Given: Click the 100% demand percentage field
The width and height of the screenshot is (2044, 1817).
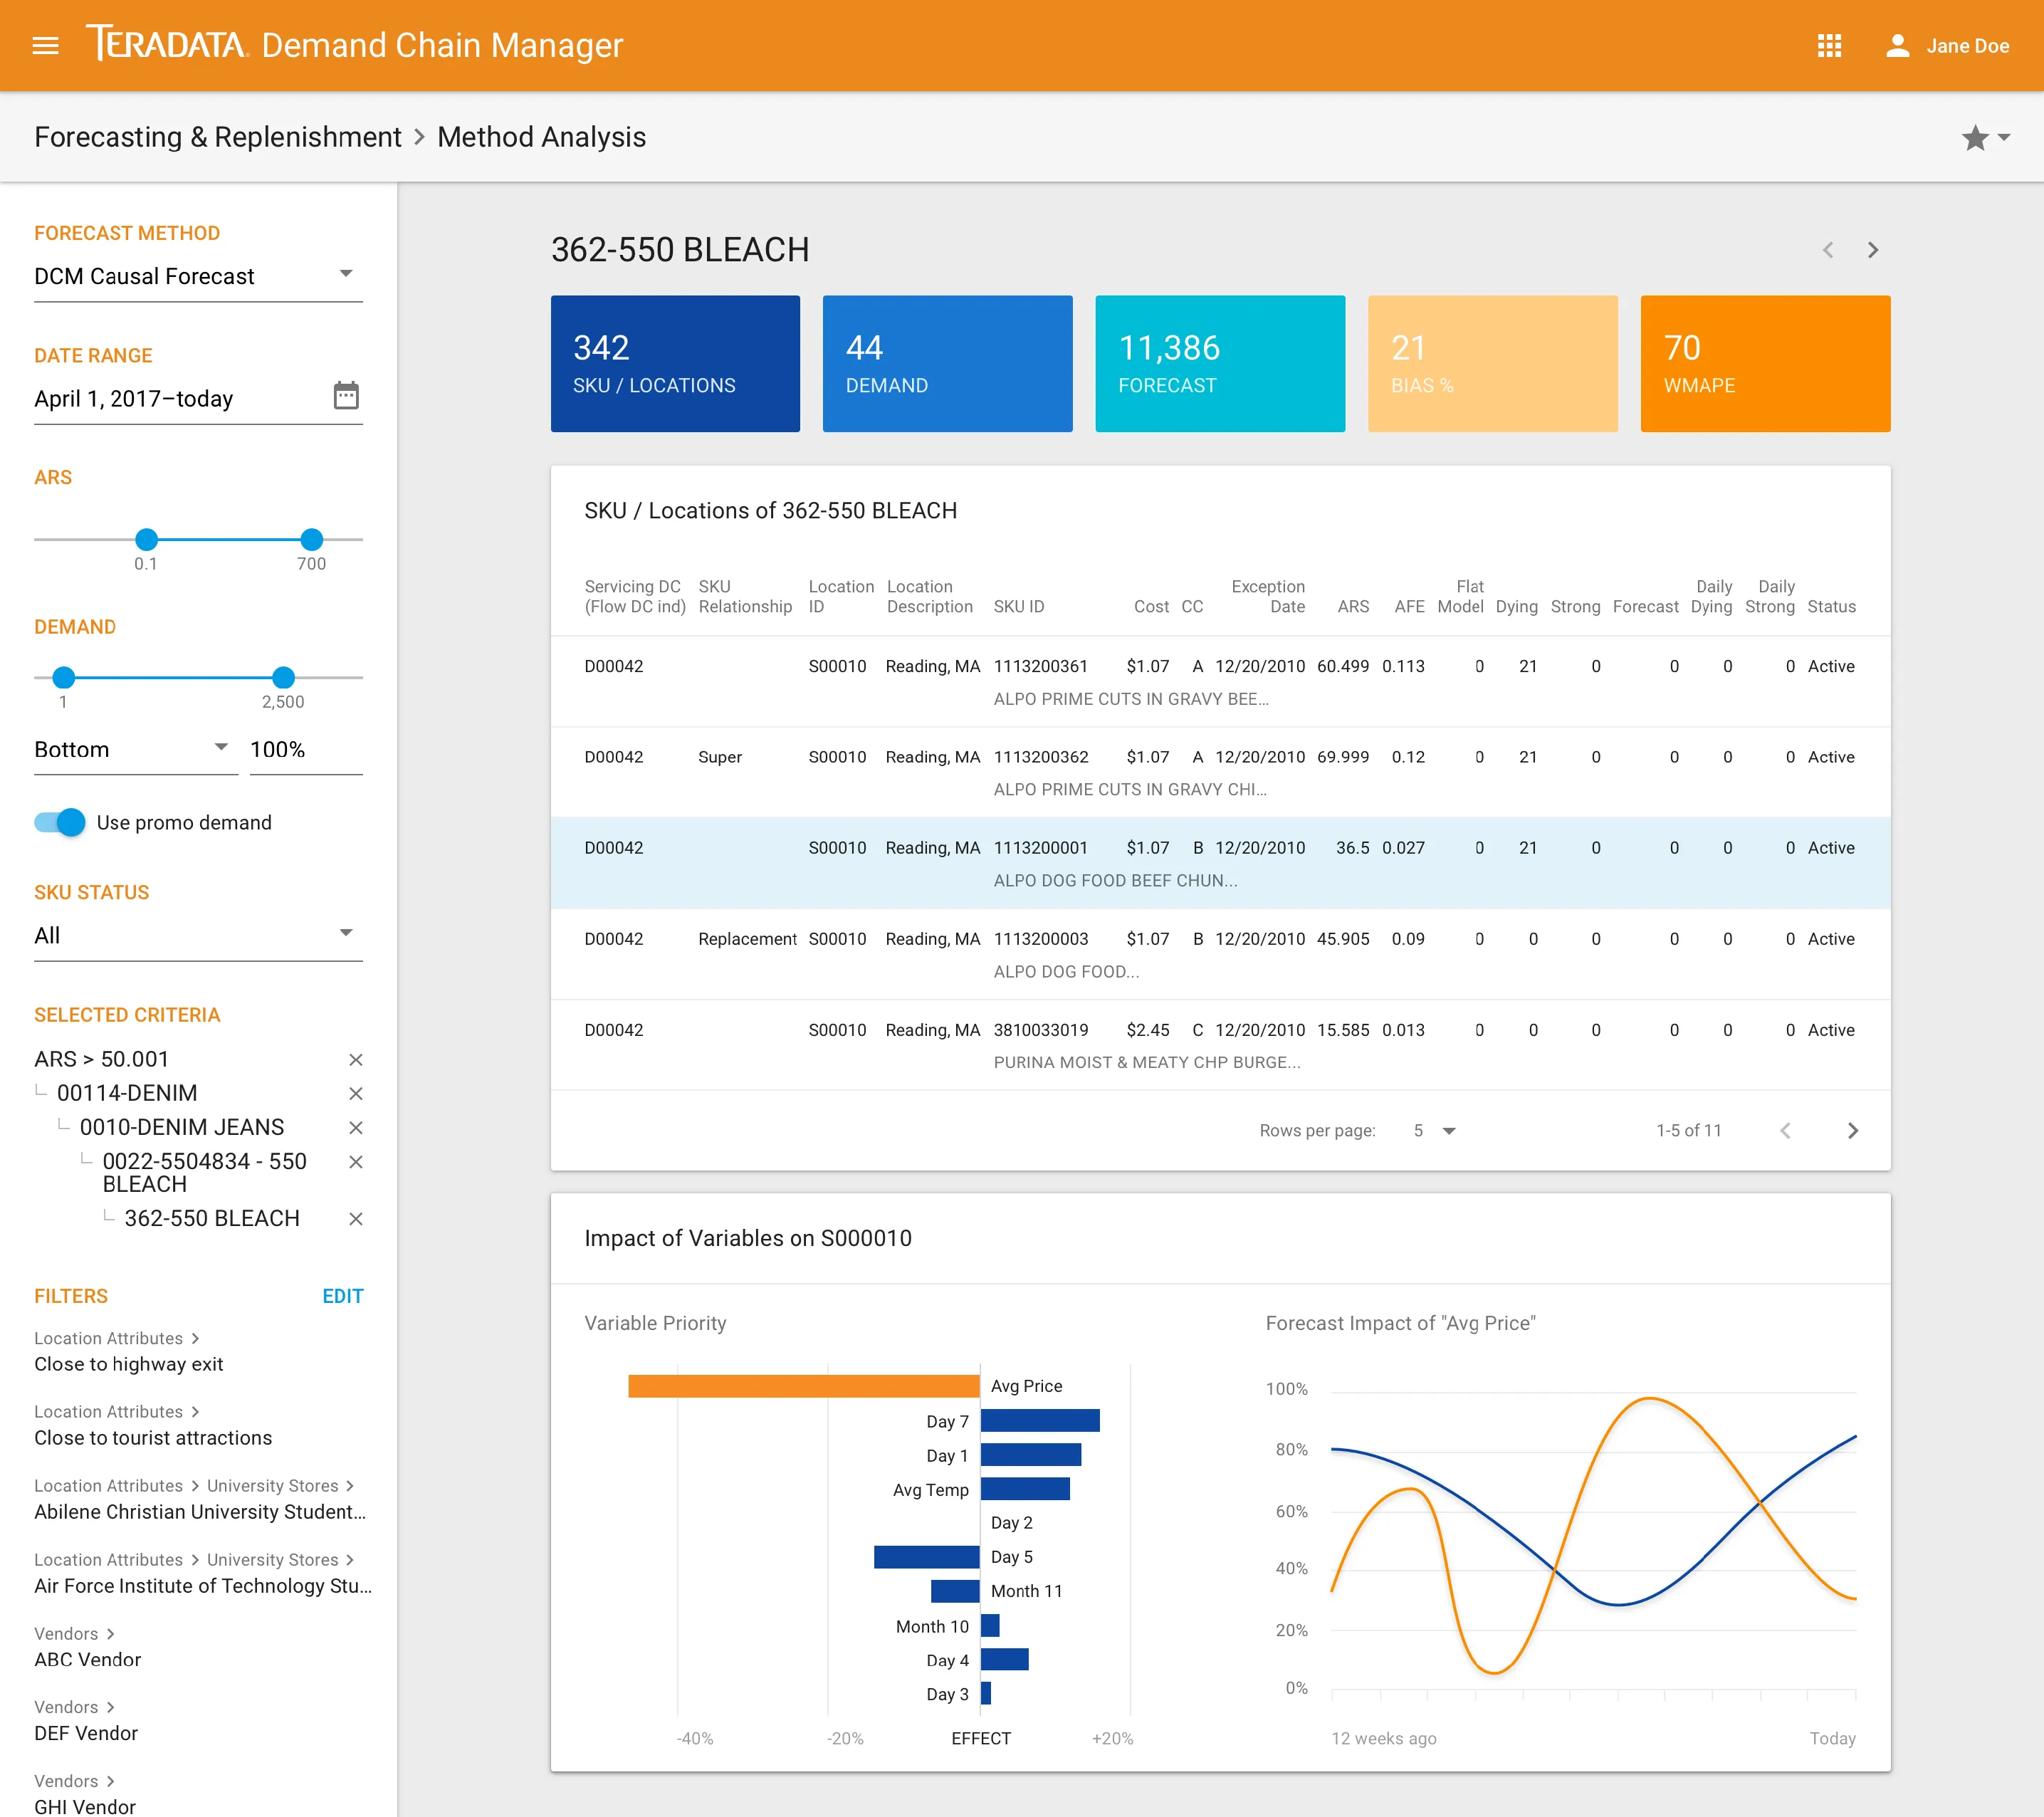Looking at the screenshot, I should (306, 750).
